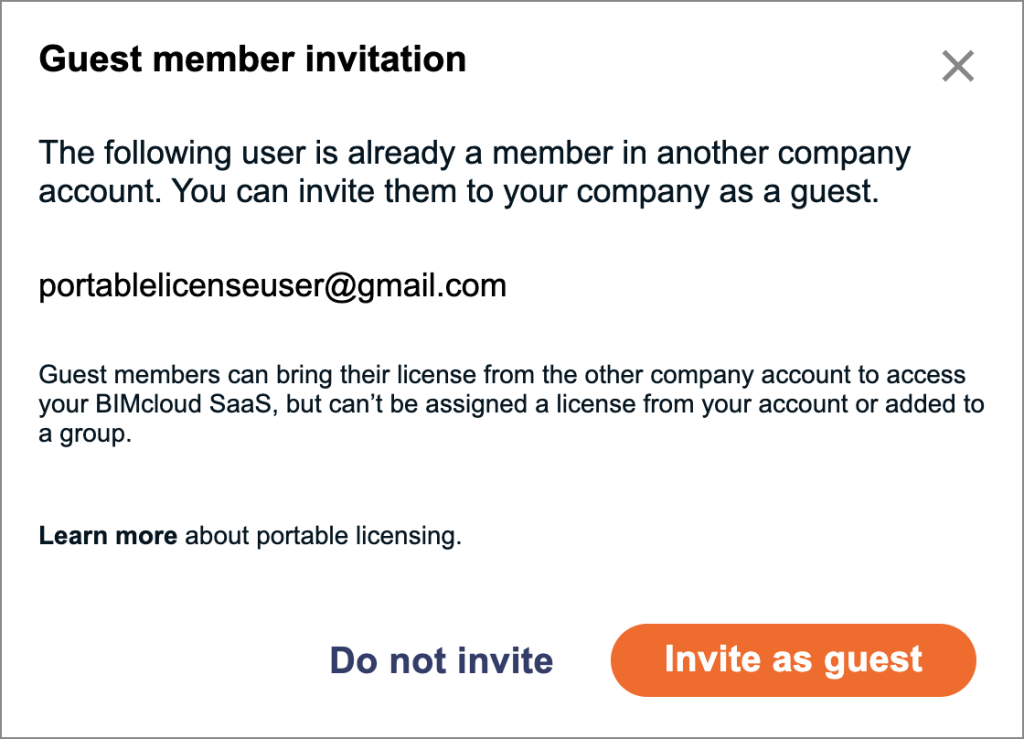Click the portablelicenseuser@gmail.com email address

(272, 287)
